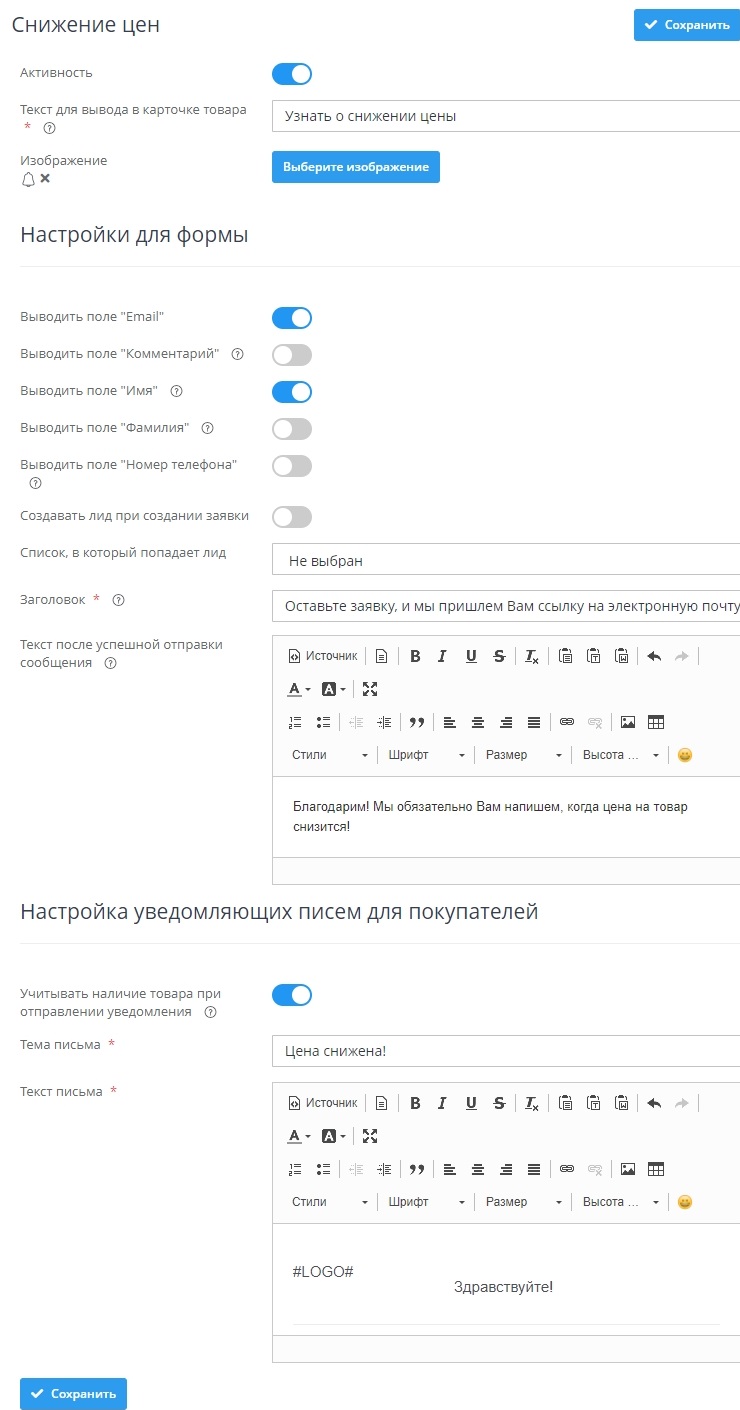Viewport: 740px width, 1410px height.
Task: Enable the "Комментарий" field toggle
Action: coord(292,355)
